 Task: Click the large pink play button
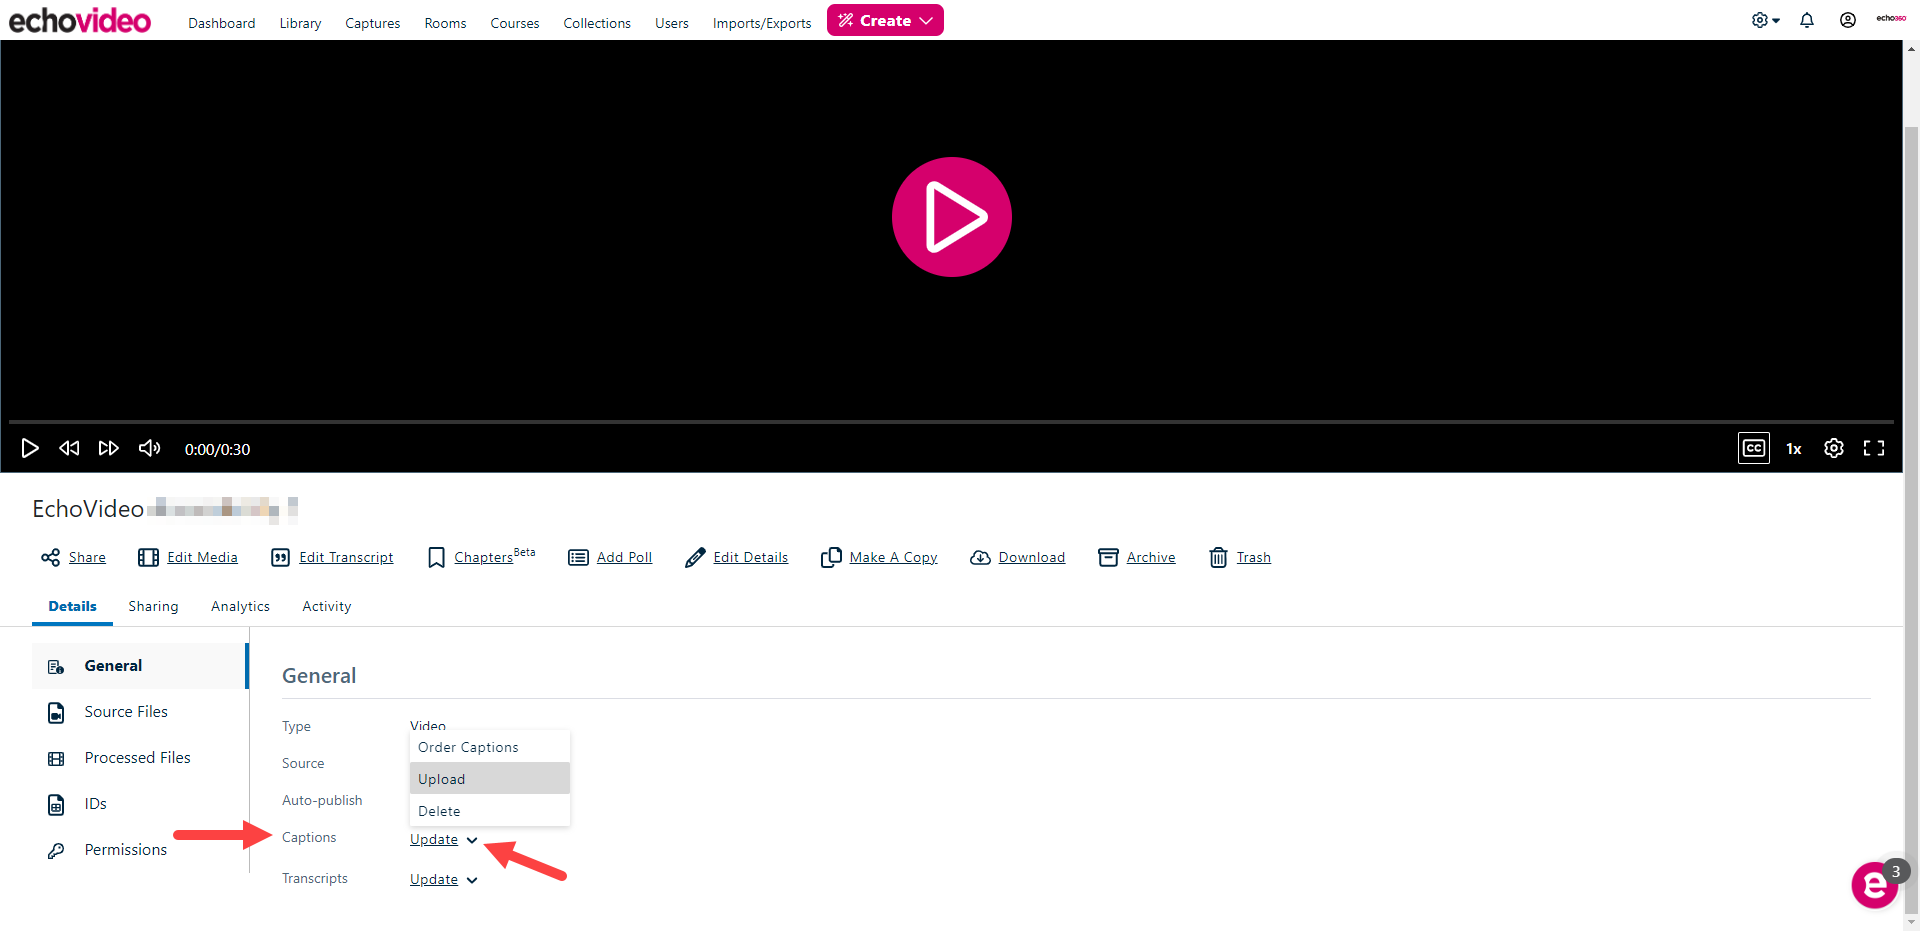tap(951, 217)
